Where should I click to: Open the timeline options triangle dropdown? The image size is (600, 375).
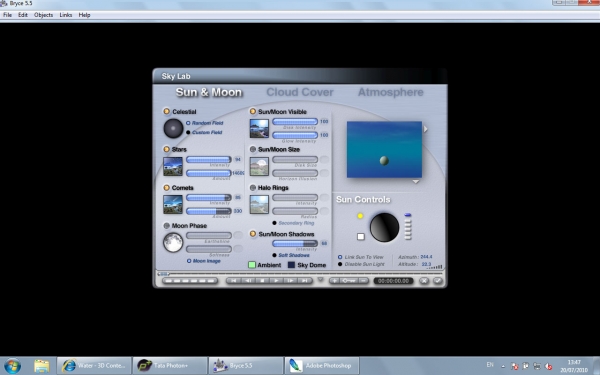click(320, 280)
